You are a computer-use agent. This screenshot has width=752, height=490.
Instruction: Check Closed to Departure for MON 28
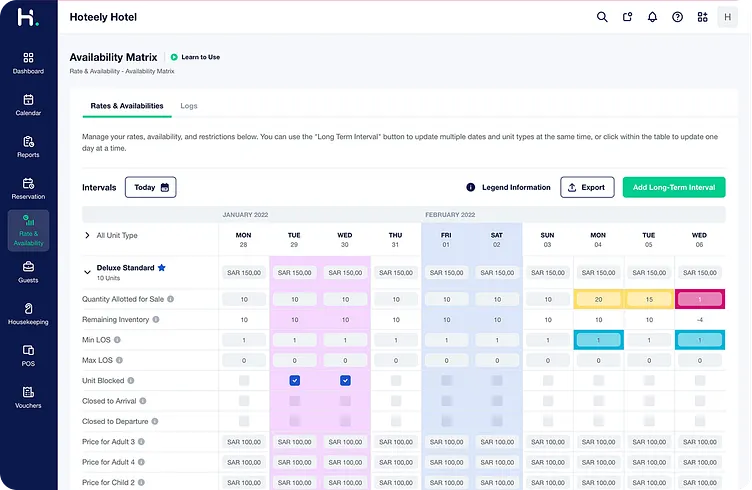pyautogui.click(x=244, y=421)
